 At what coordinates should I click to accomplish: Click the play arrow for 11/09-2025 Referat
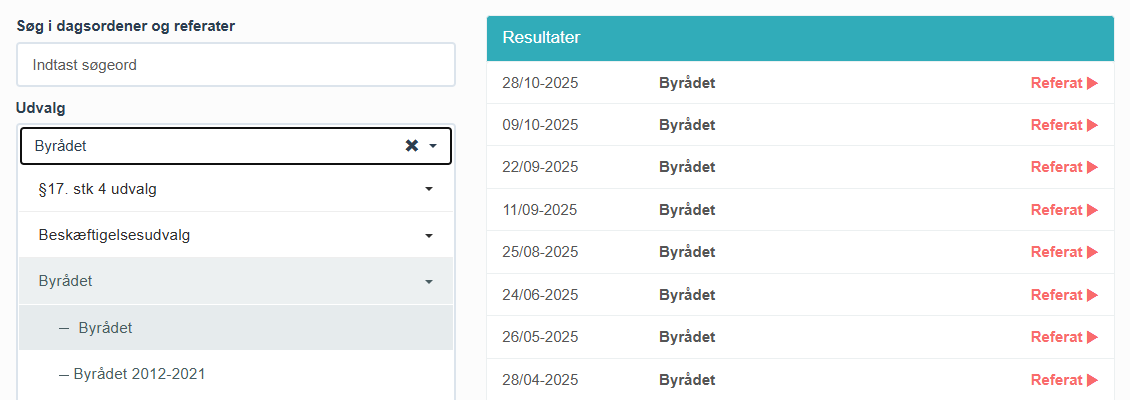[1092, 210]
